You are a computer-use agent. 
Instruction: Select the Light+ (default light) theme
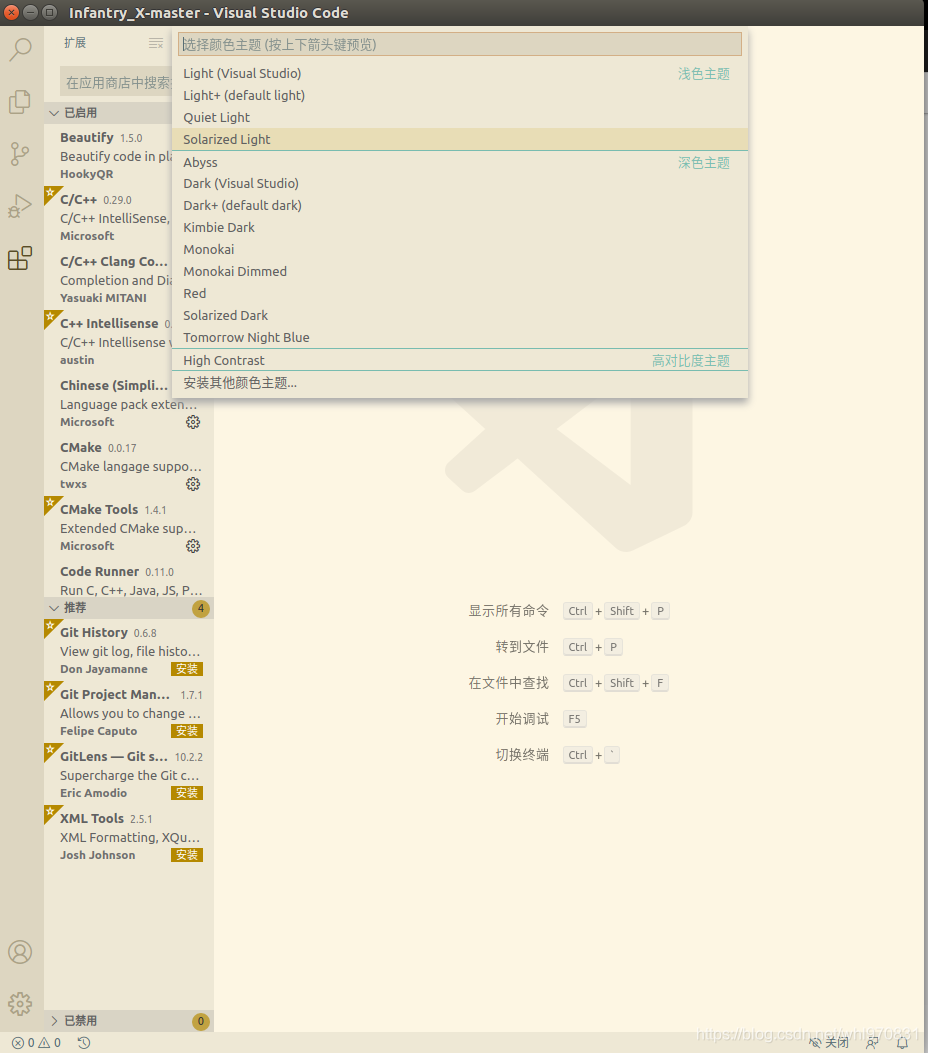[460, 95]
